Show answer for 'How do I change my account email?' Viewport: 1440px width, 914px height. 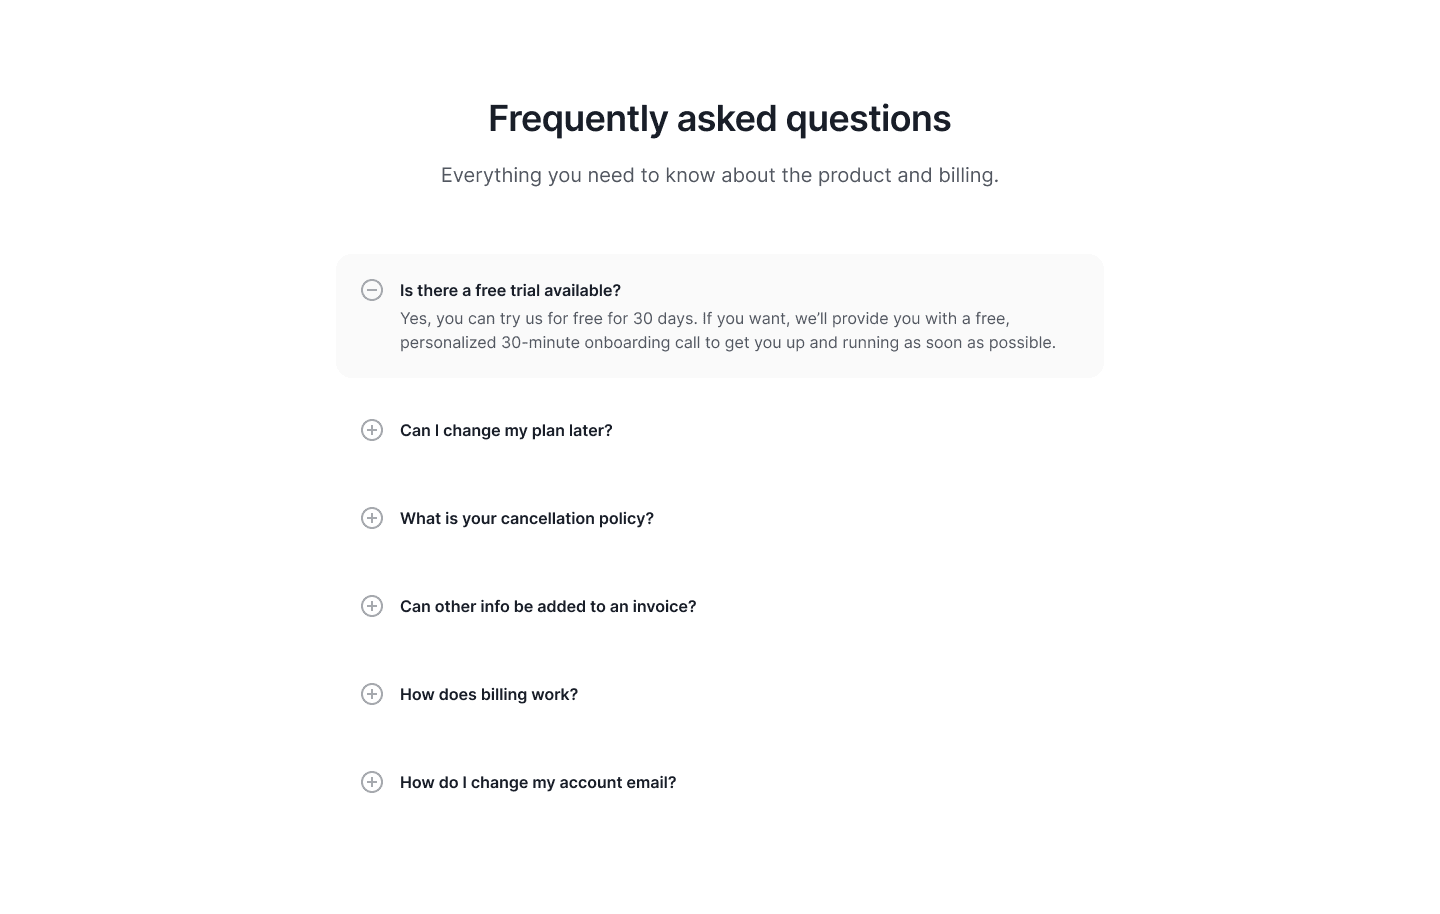(538, 782)
